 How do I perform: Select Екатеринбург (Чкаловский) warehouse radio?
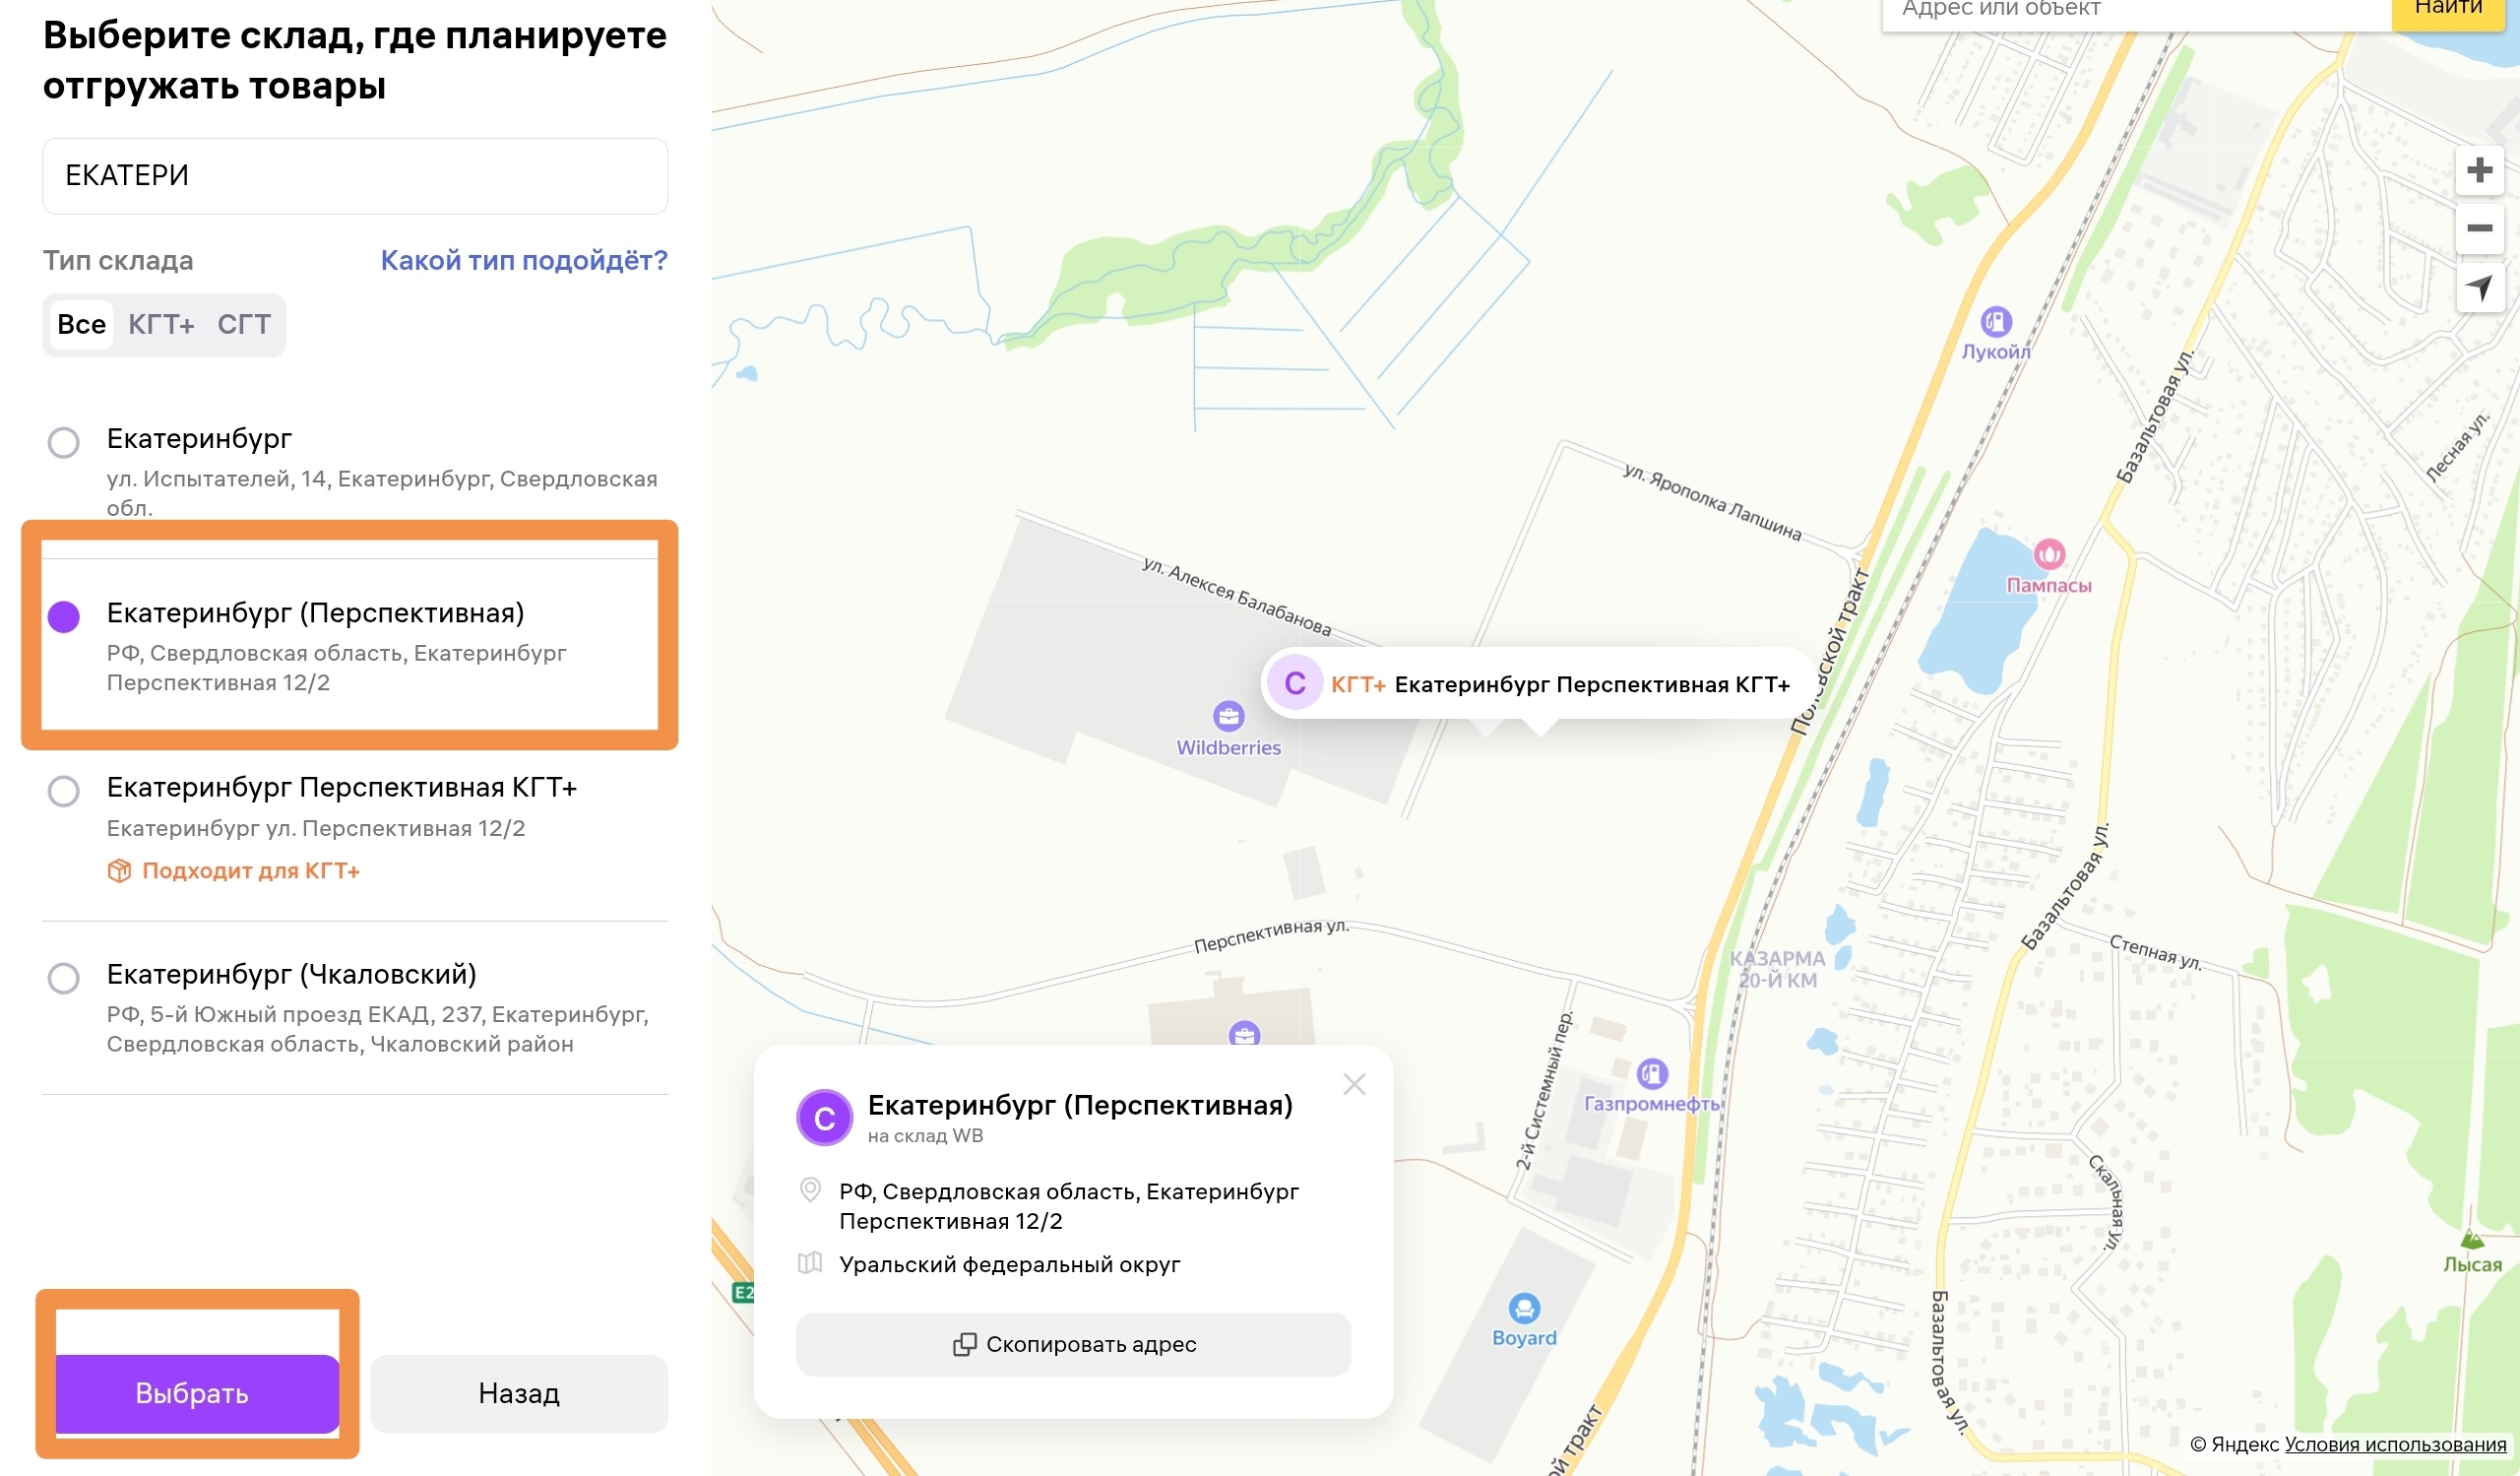point(64,977)
